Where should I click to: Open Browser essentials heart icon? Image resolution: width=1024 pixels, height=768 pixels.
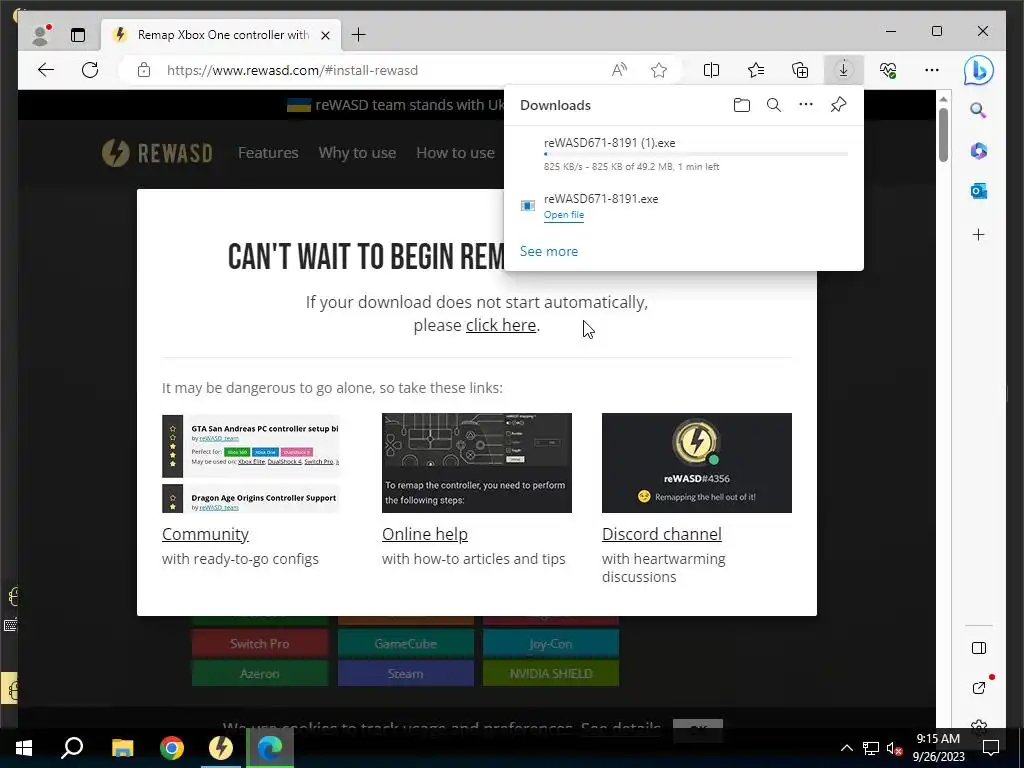click(x=888, y=70)
